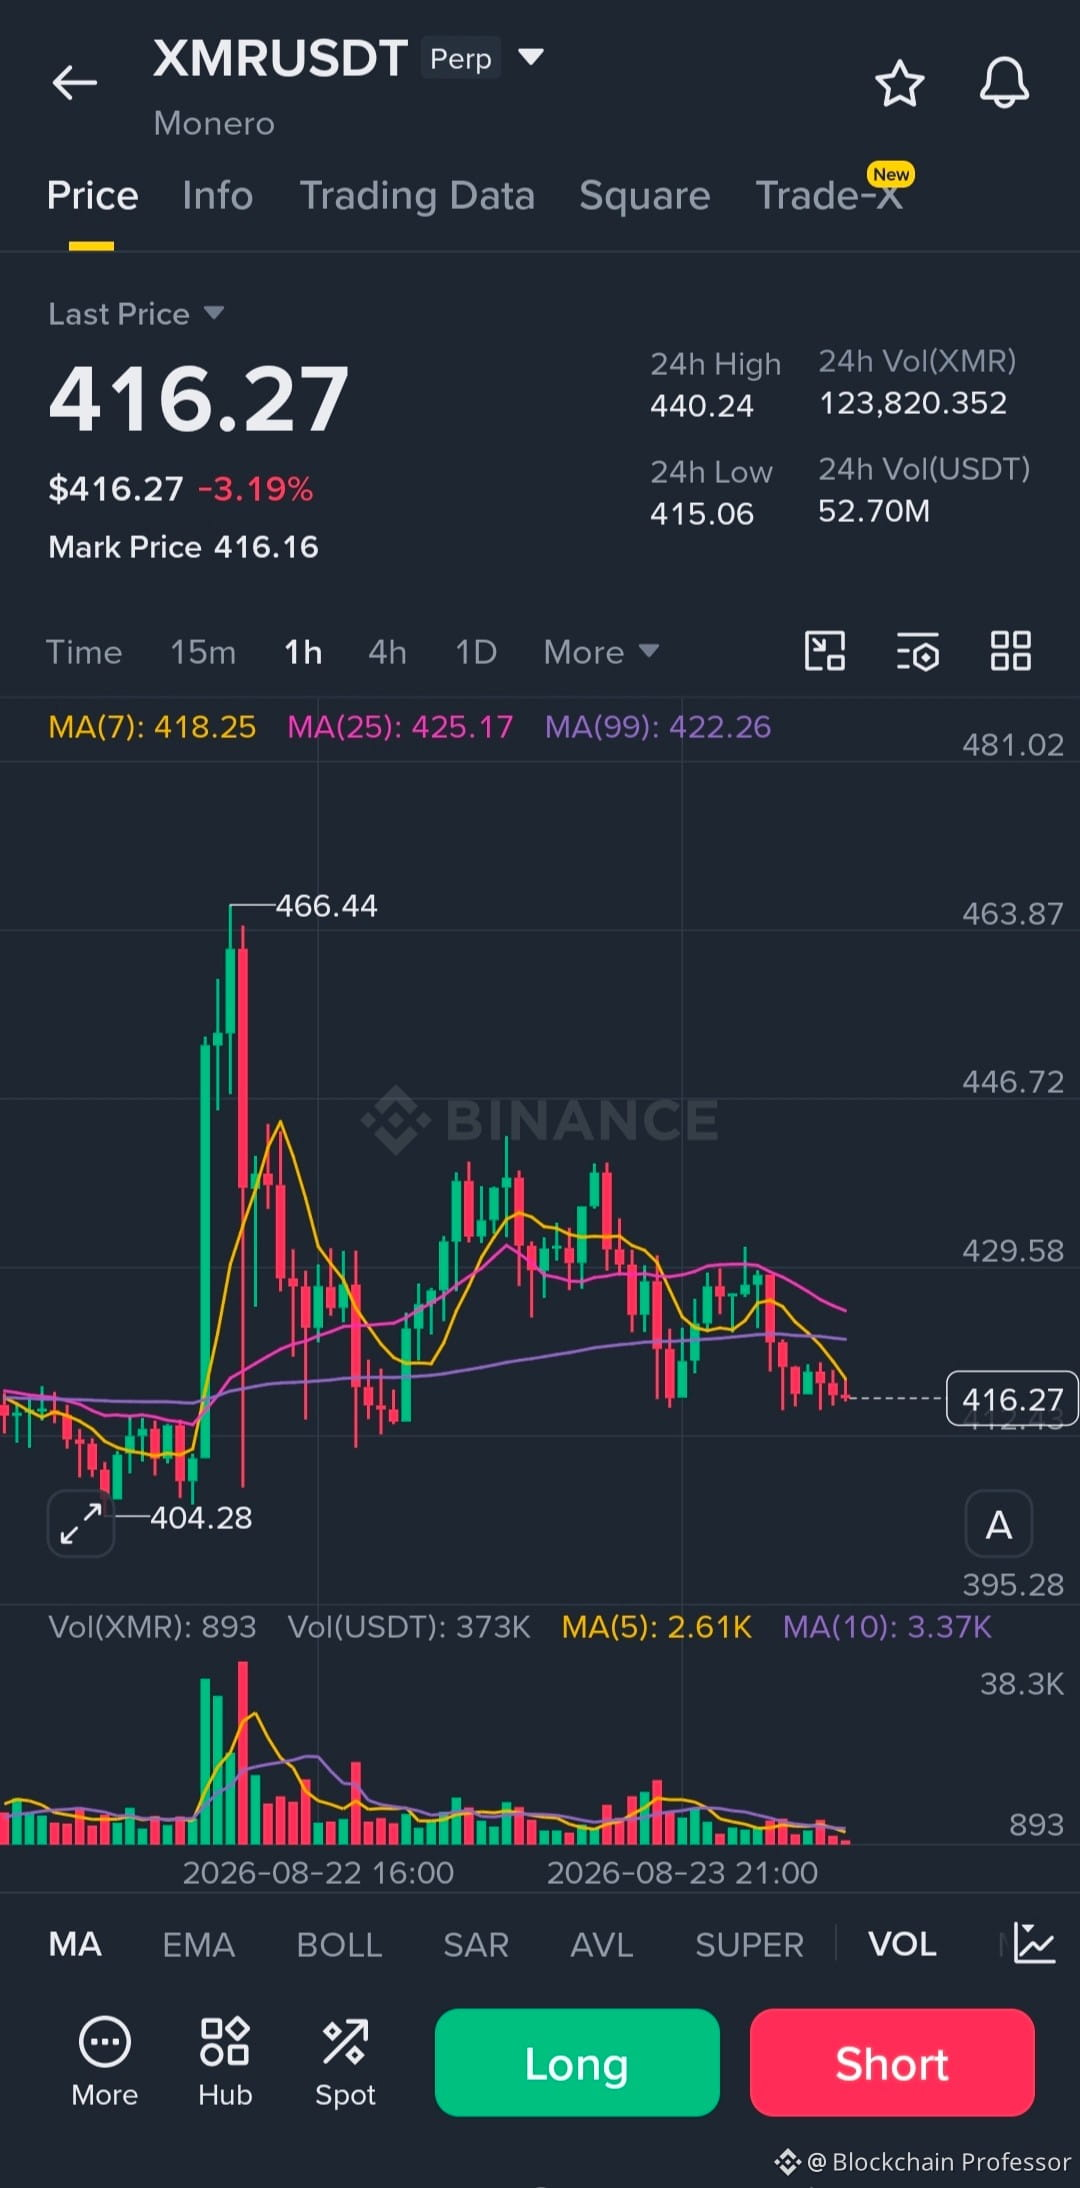Tap the Monero coin name
The width and height of the screenshot is (1080, 2188).
click(214, 123)
